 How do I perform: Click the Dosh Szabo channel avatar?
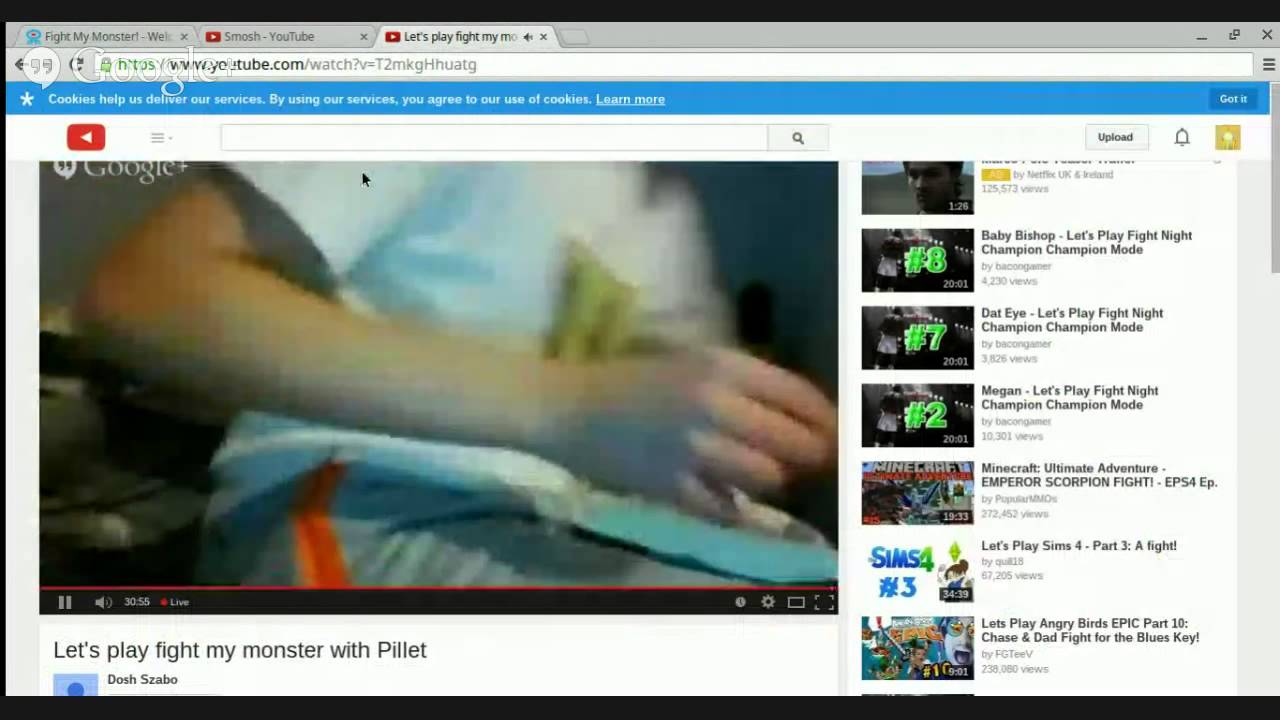point(75,685)
